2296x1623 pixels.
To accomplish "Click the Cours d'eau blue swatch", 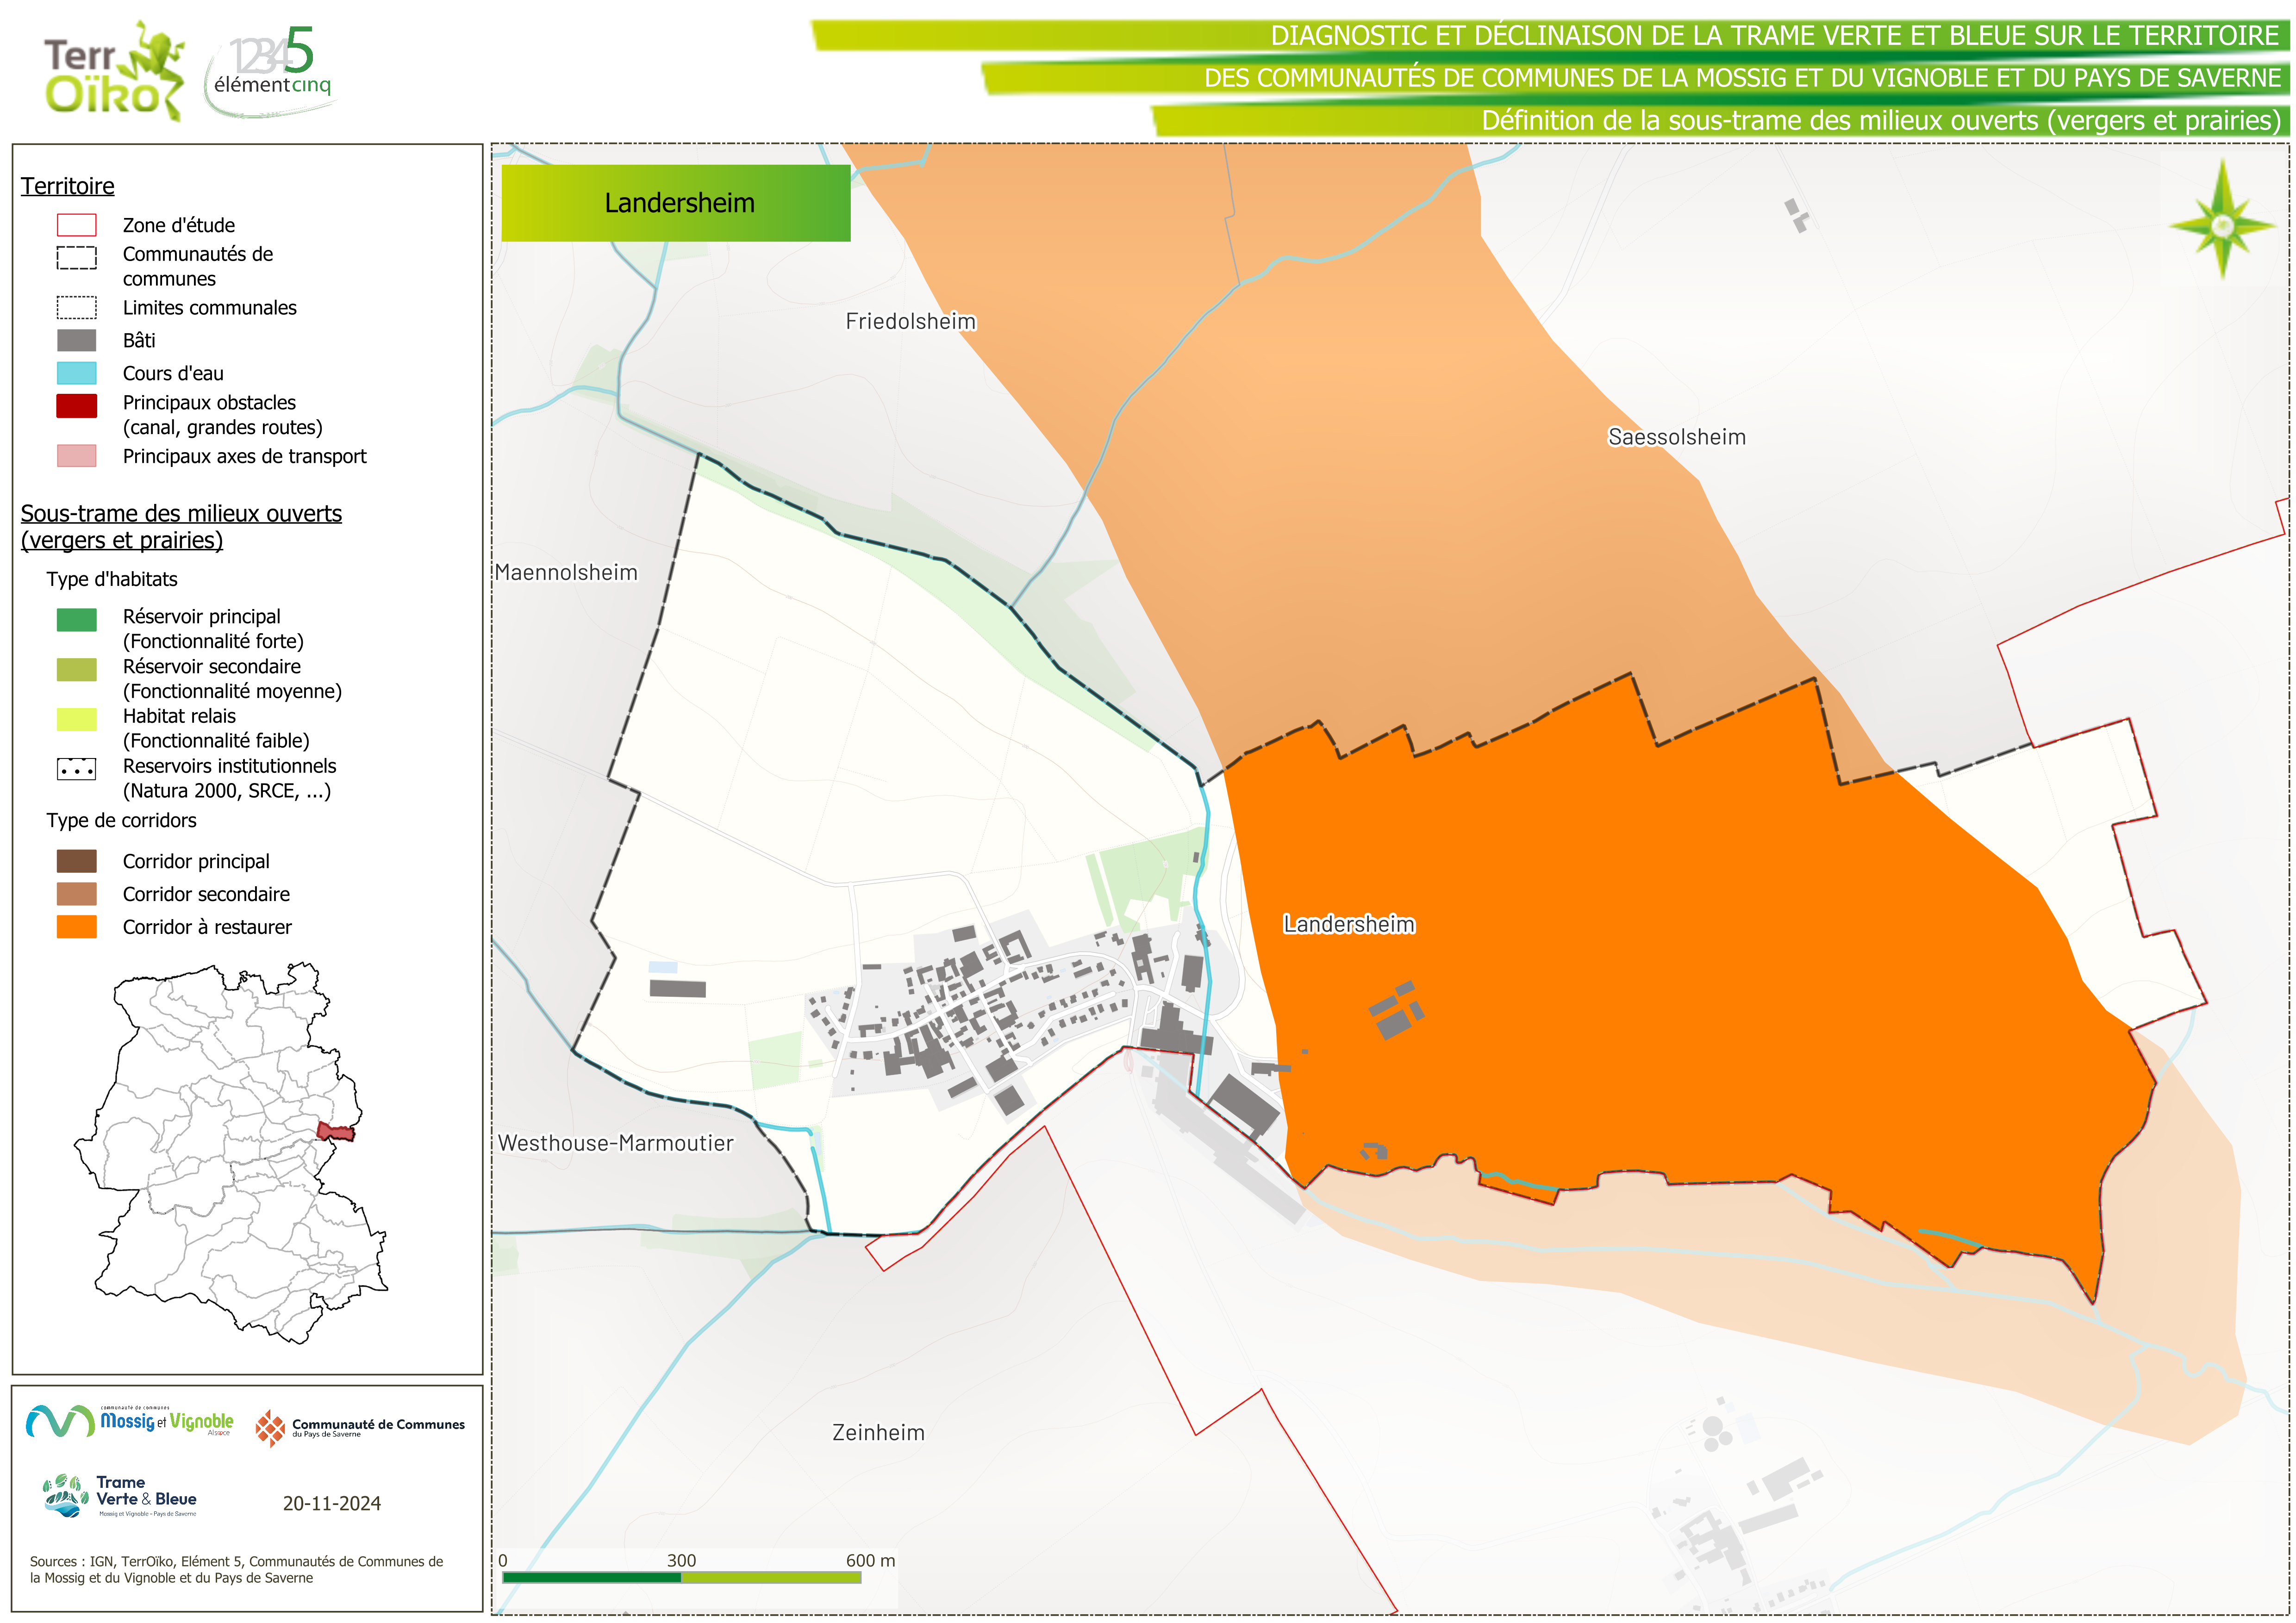I will 77,373.
